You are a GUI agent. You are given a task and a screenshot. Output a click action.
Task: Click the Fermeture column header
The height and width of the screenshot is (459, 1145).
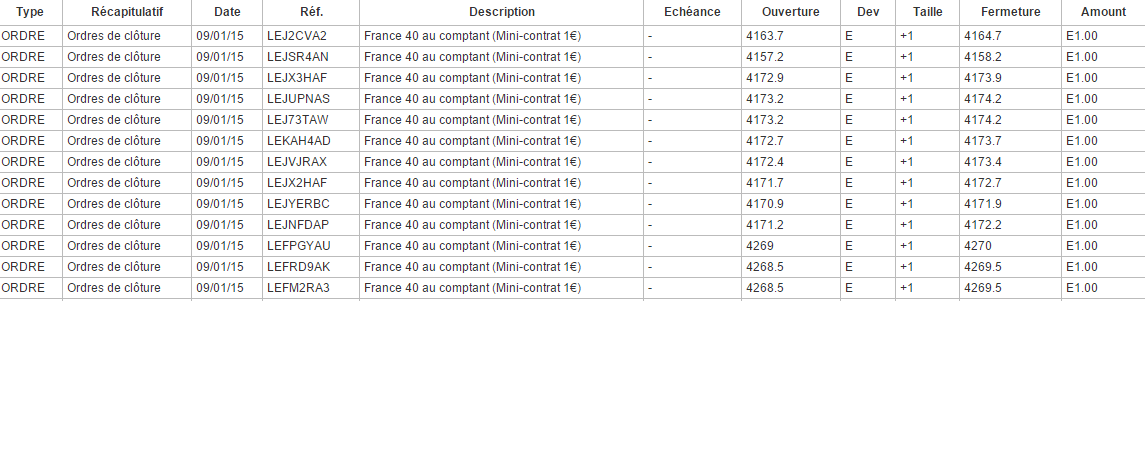1010,12
